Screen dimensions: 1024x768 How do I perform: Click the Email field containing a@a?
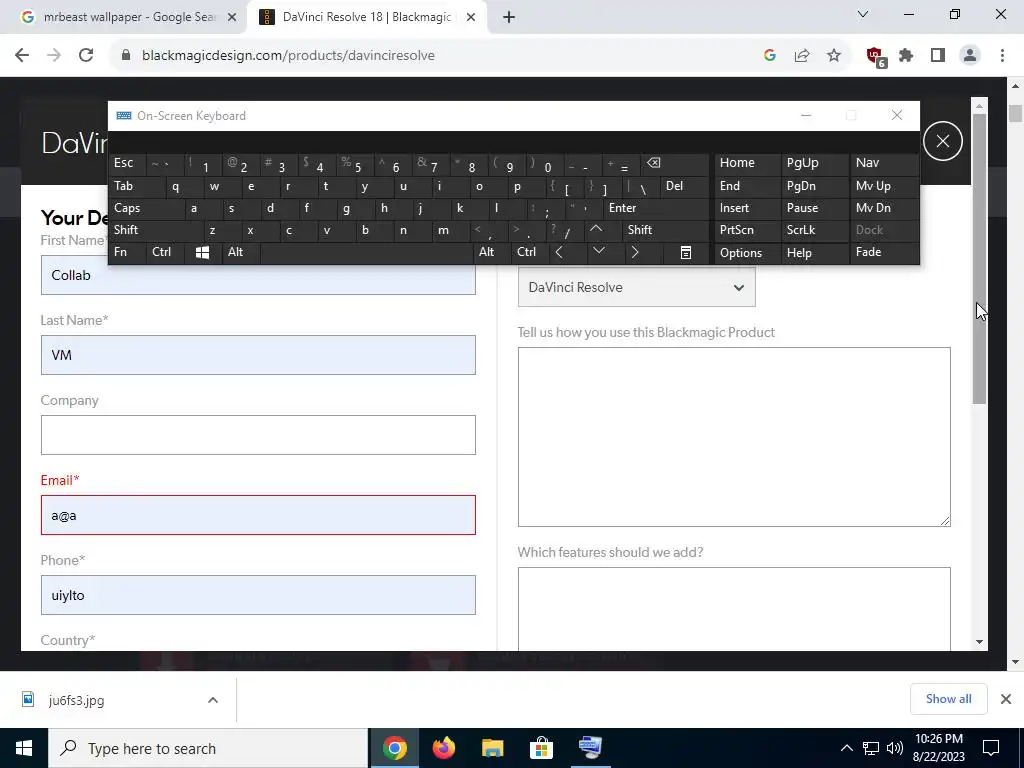258,515
